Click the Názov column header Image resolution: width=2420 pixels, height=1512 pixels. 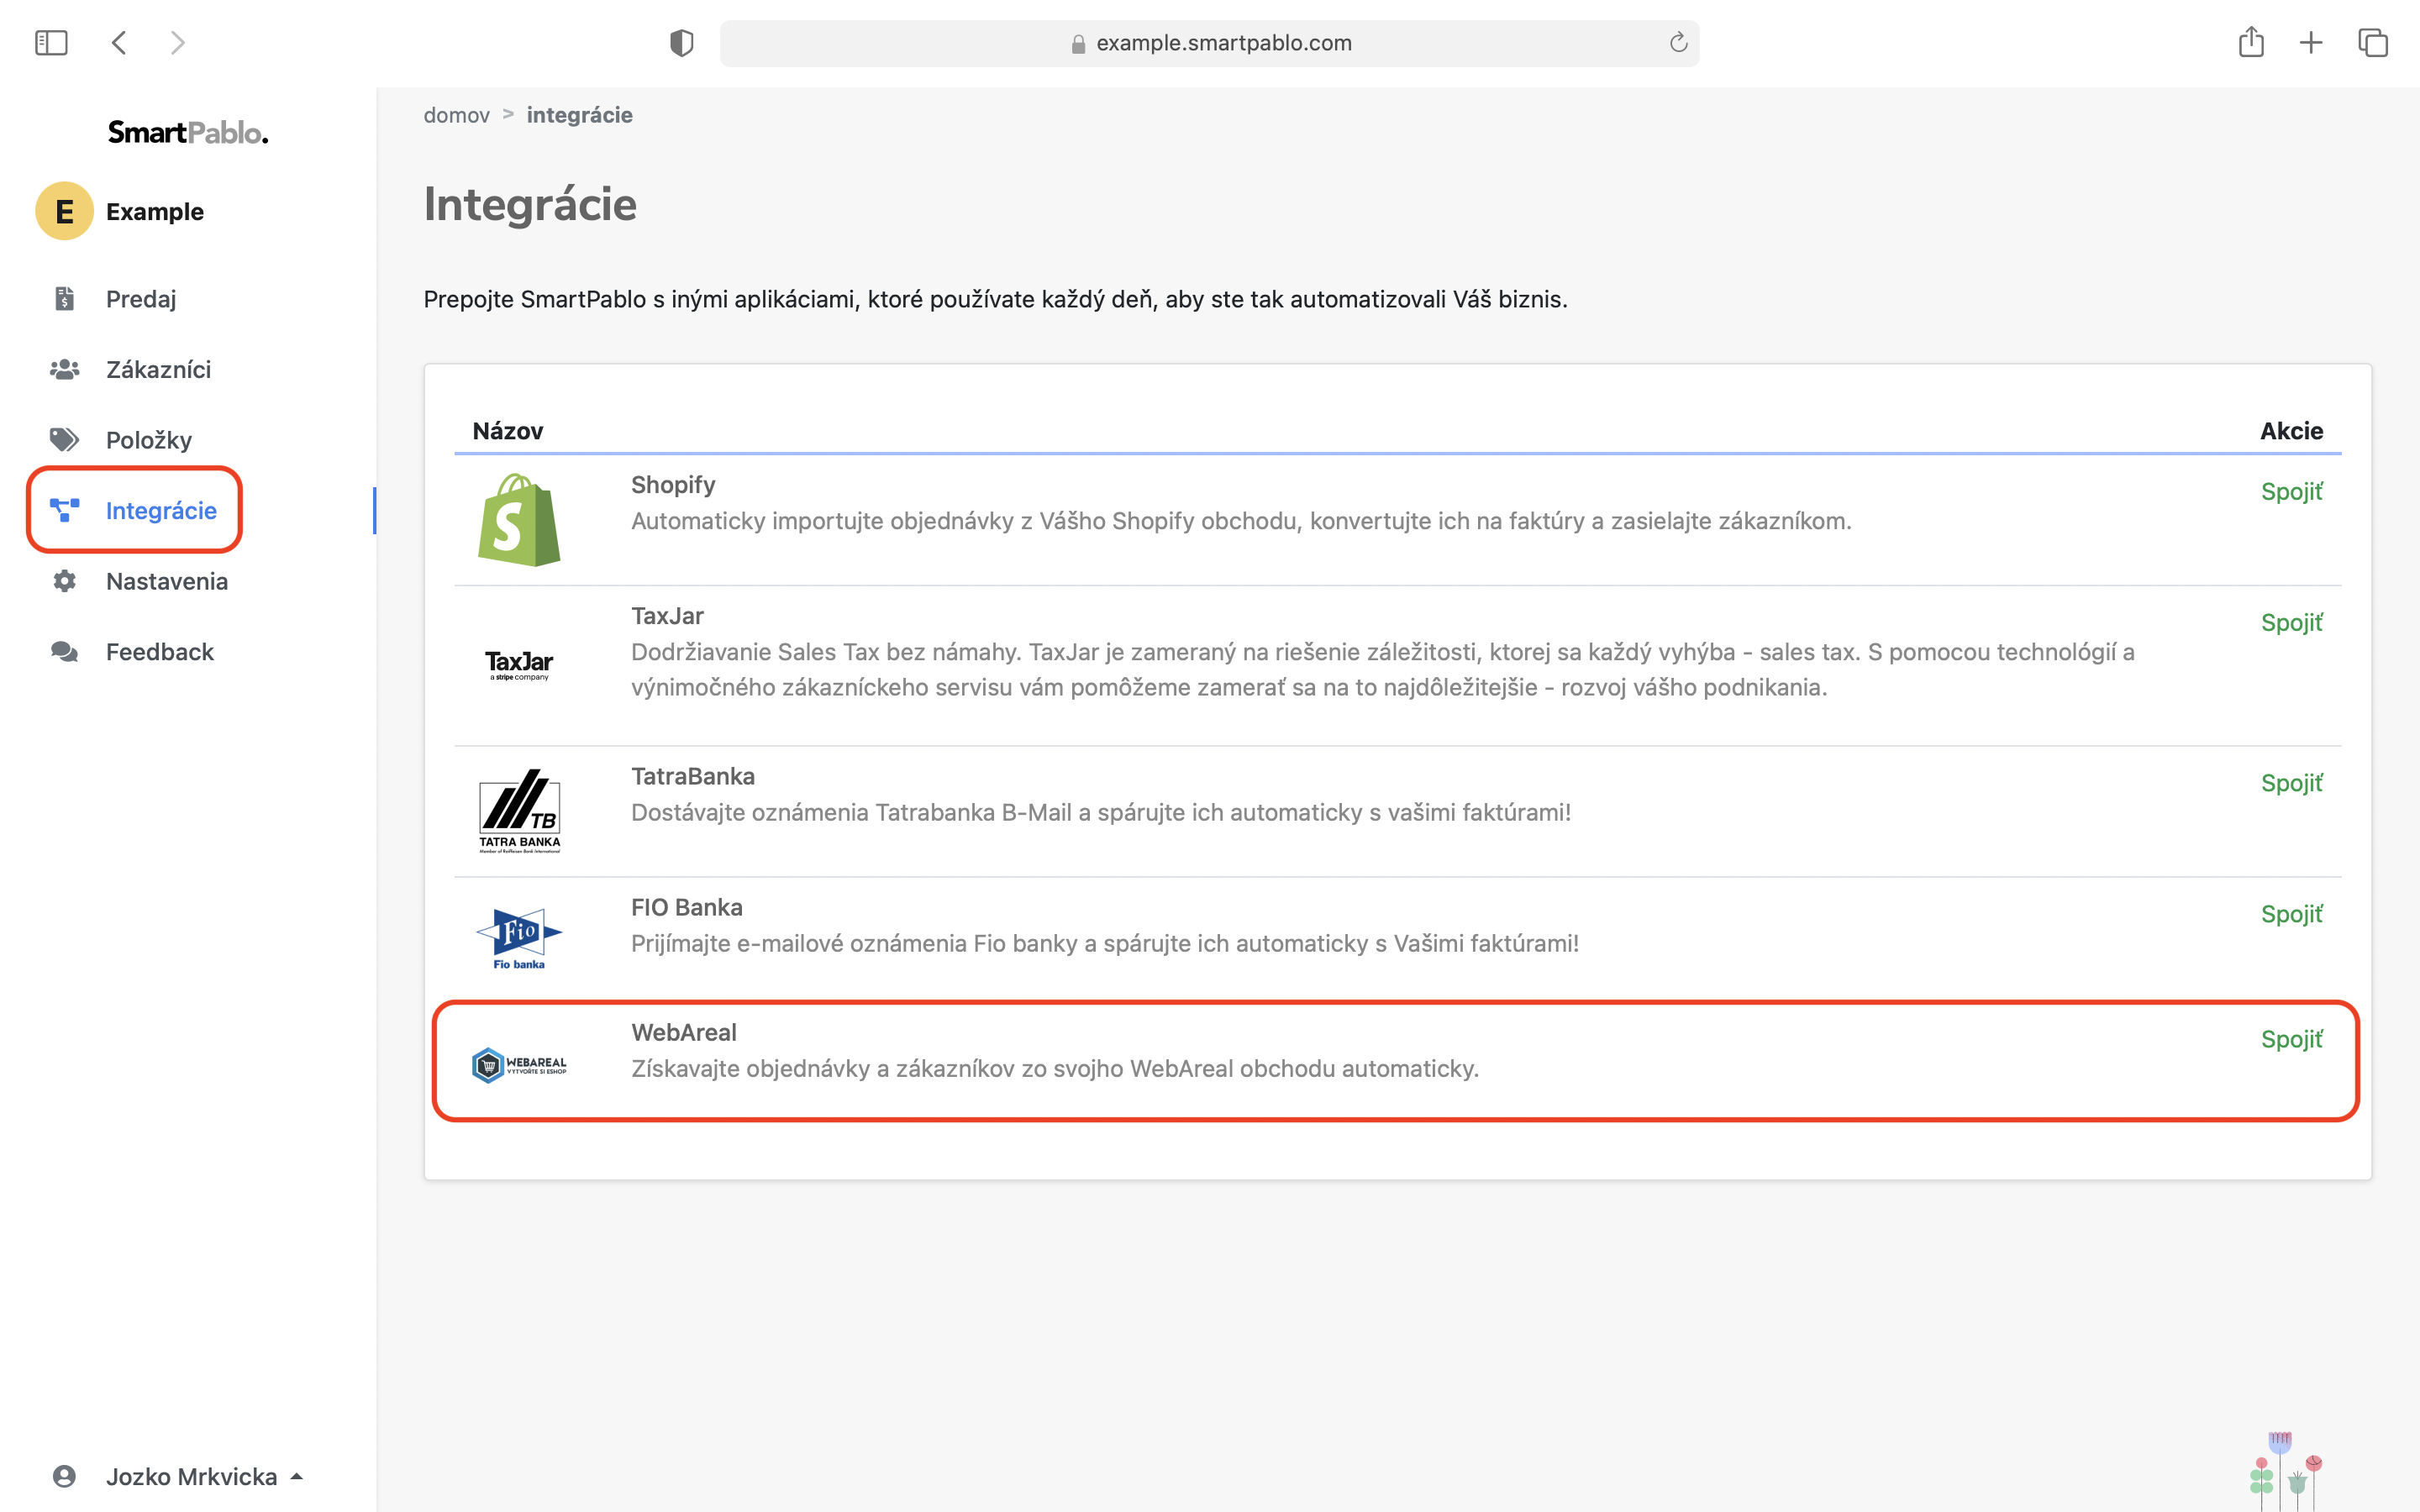(x=508, y=431)
